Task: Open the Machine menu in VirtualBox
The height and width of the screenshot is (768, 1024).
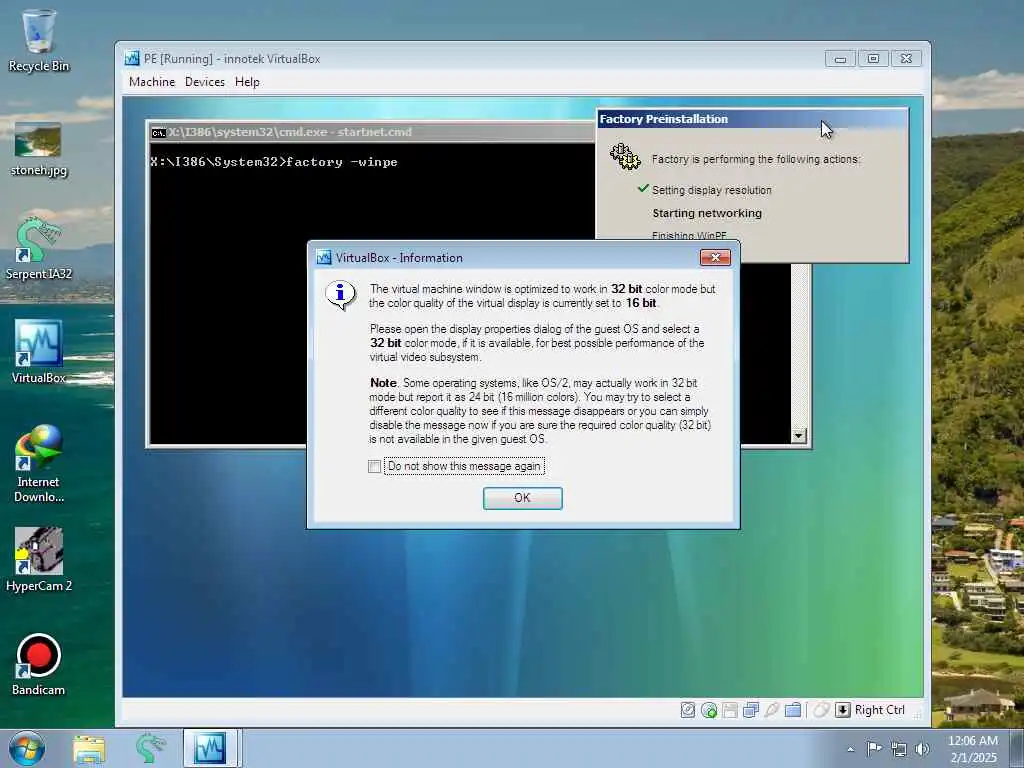Action: pos(152,82)
